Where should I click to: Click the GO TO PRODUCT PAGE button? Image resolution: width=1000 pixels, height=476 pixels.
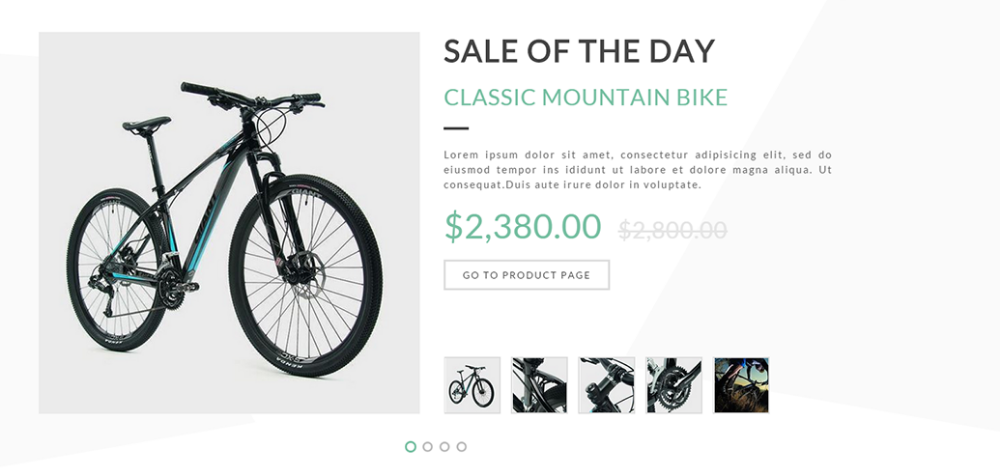526,275
